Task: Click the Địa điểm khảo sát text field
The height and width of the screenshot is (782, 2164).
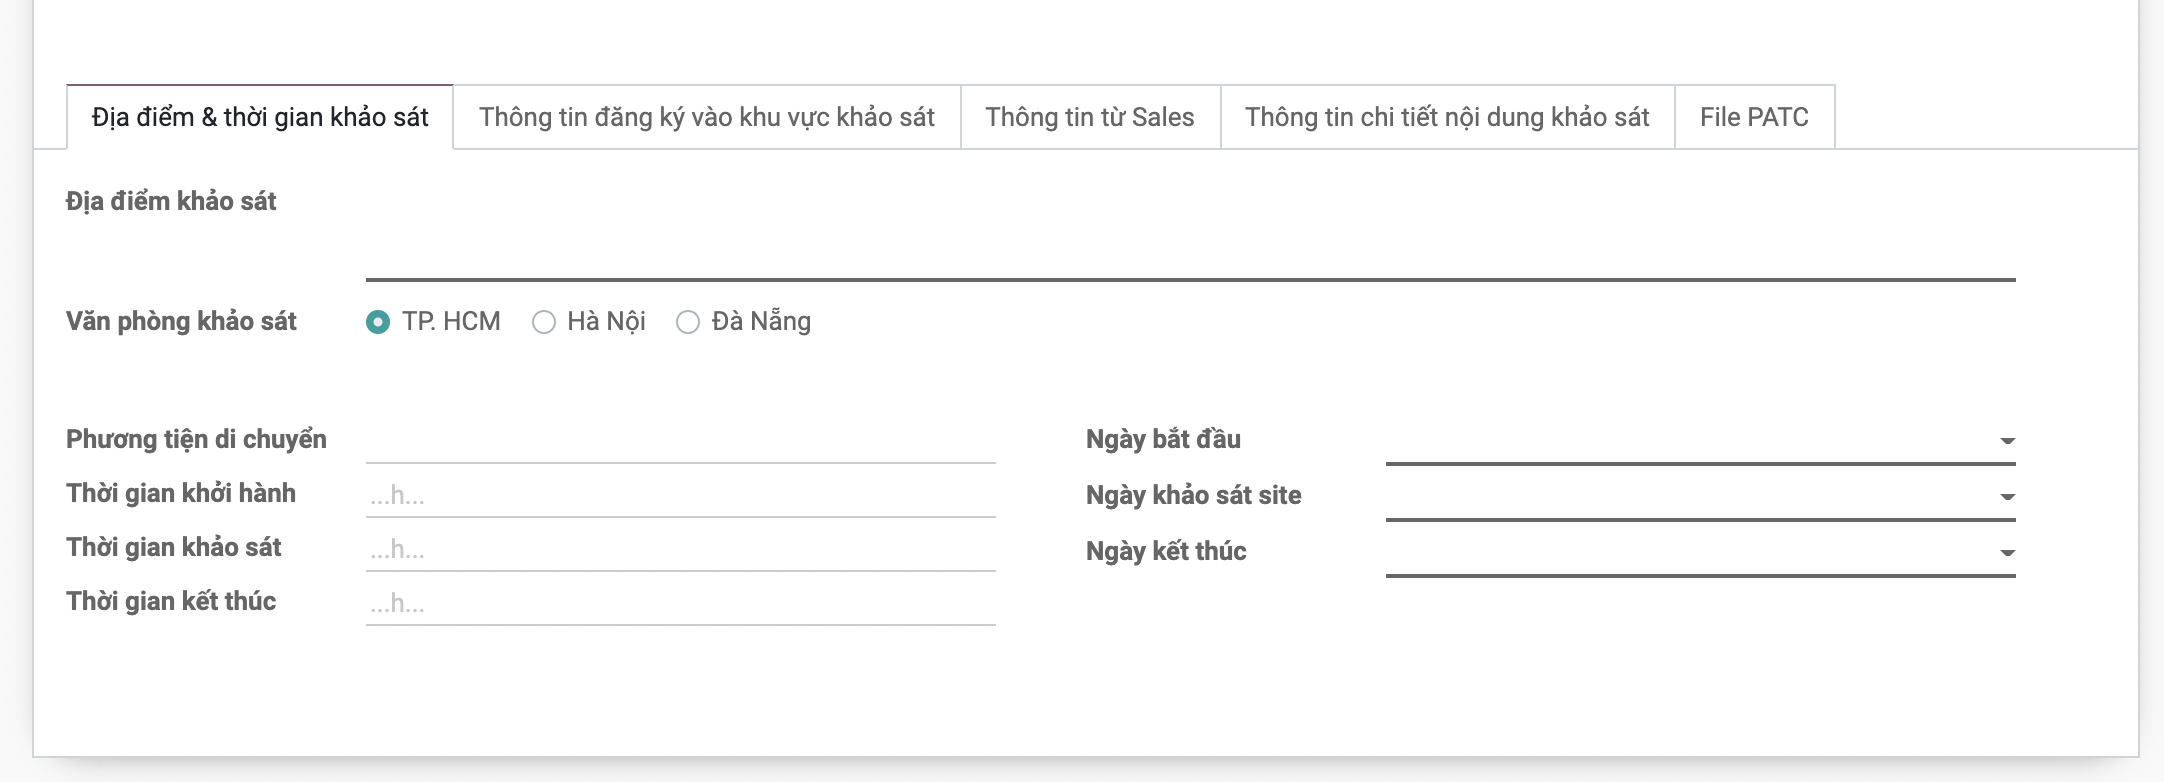Action: (x=1190, y=260)
